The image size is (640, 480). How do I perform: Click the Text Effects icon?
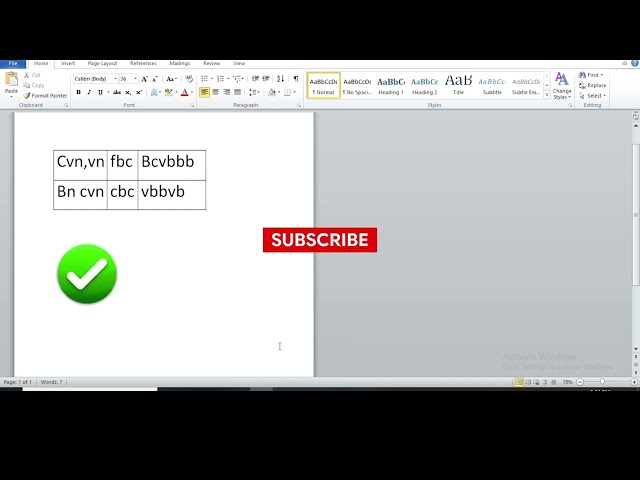click(154, 92)
